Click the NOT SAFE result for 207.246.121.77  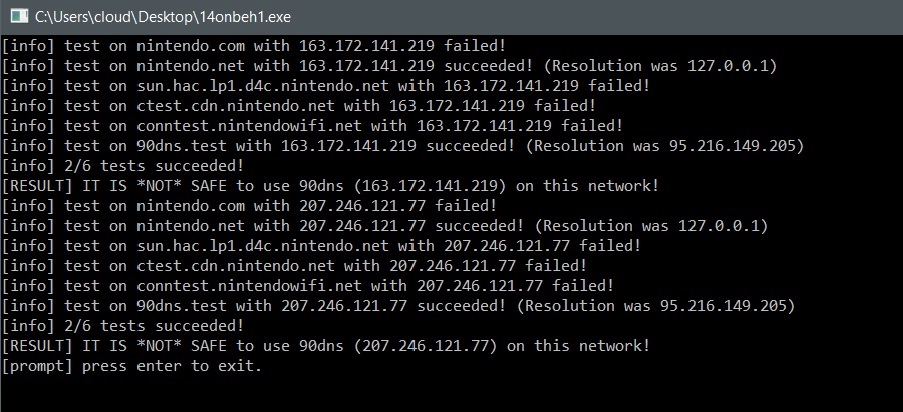tap(326, 346)
